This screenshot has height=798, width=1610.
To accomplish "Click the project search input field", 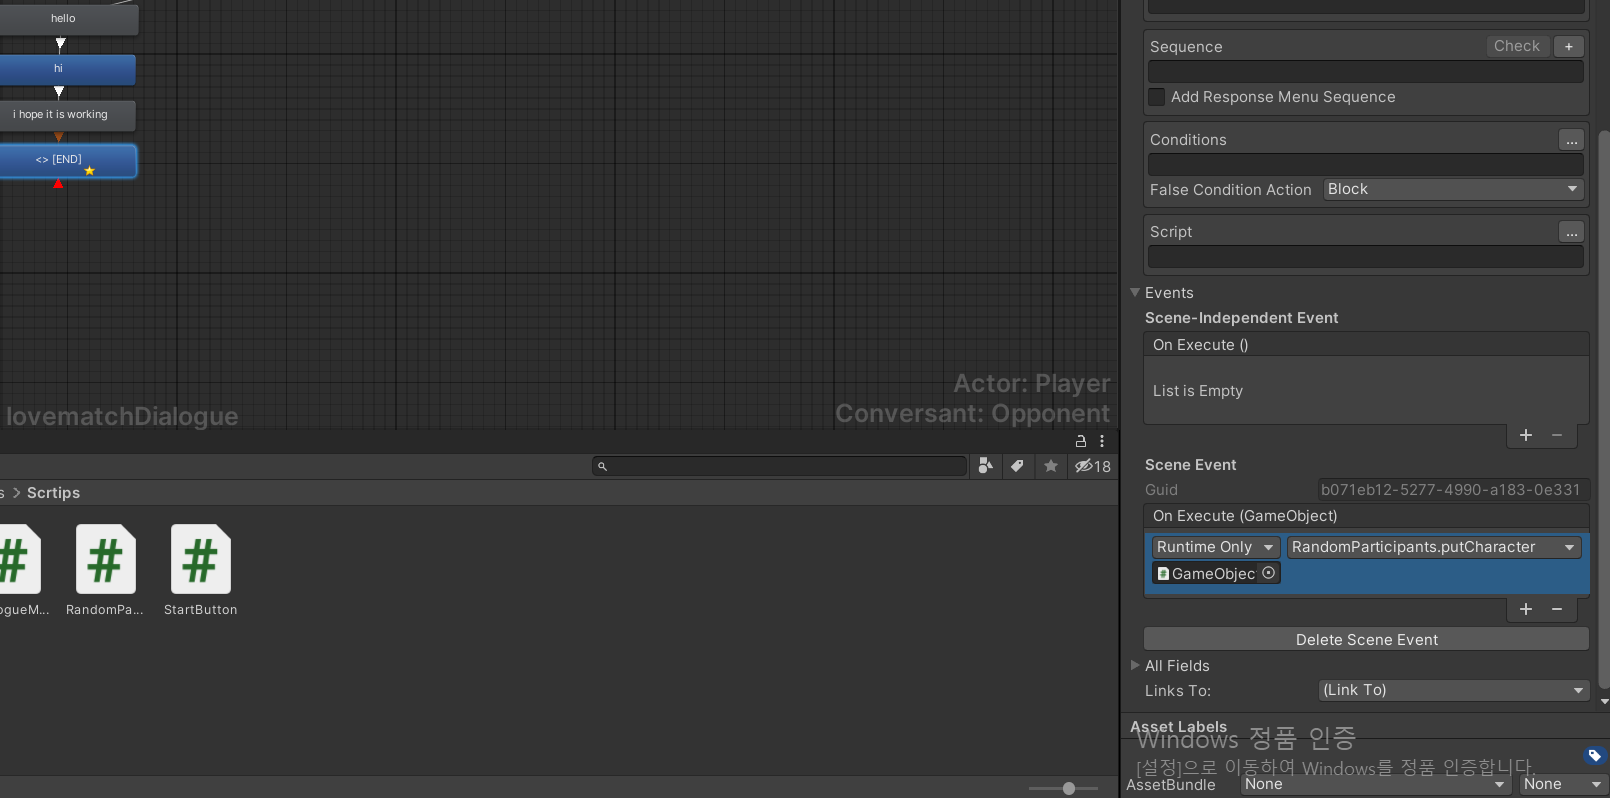I will tap(780, 466).
